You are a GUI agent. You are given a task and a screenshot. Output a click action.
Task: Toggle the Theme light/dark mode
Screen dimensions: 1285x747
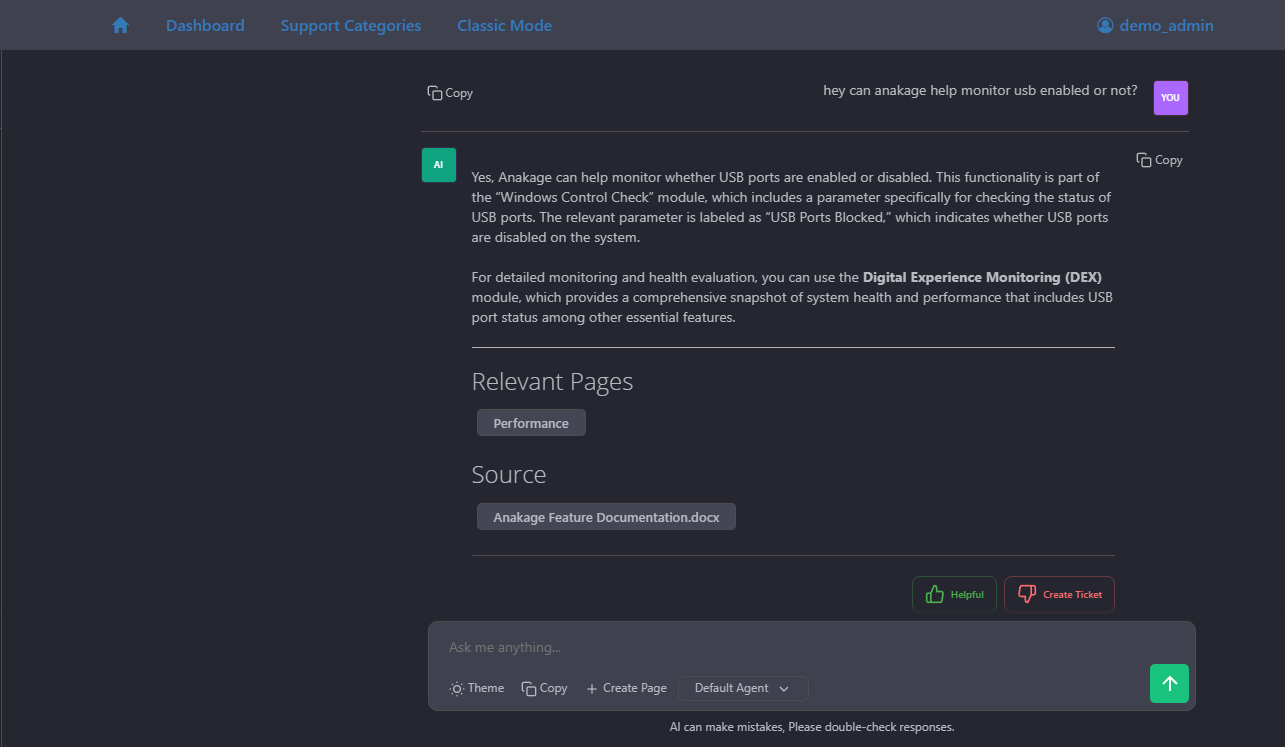477,688
